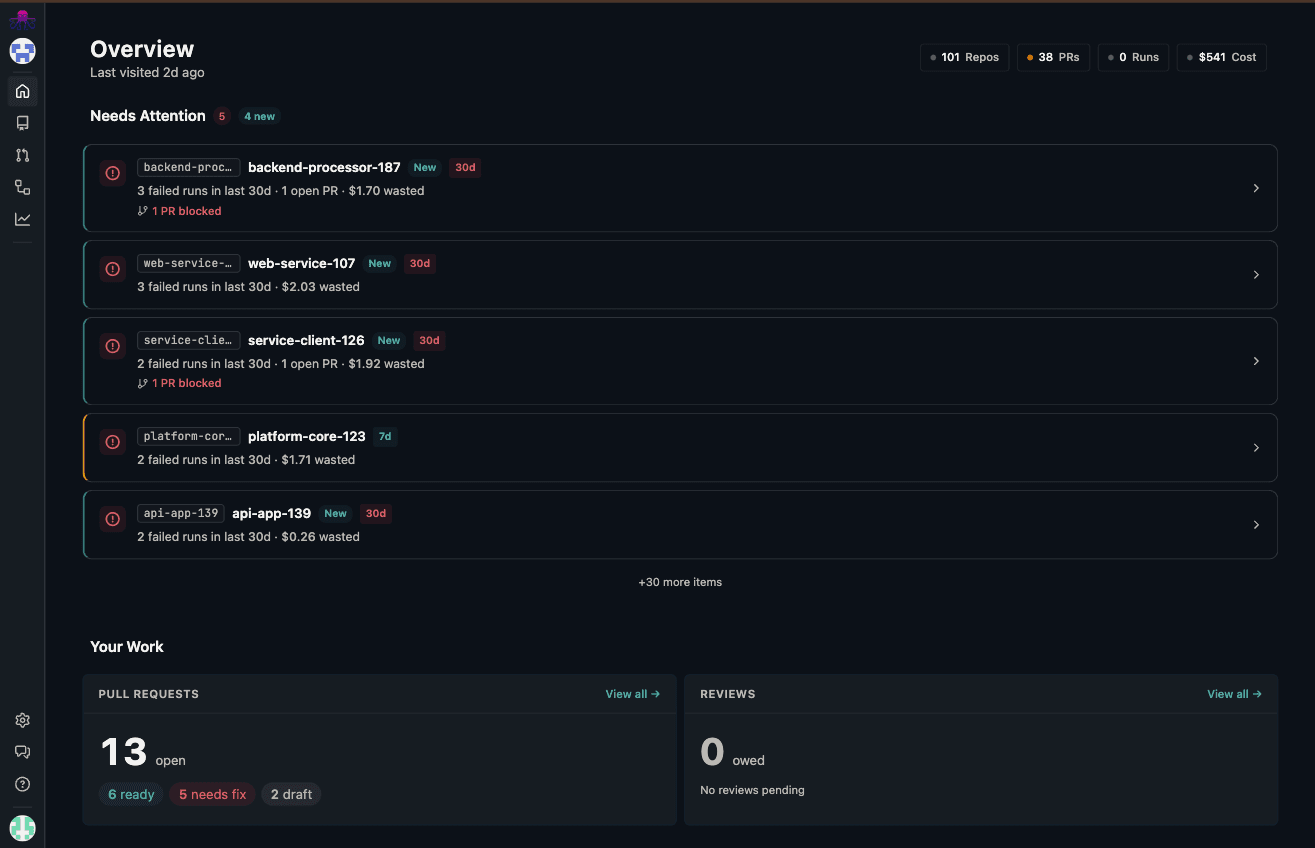This screenshot has height=848, width=1315.
Task: Expand the web-service-107 attention card
Action: [x=1256, y=274]
